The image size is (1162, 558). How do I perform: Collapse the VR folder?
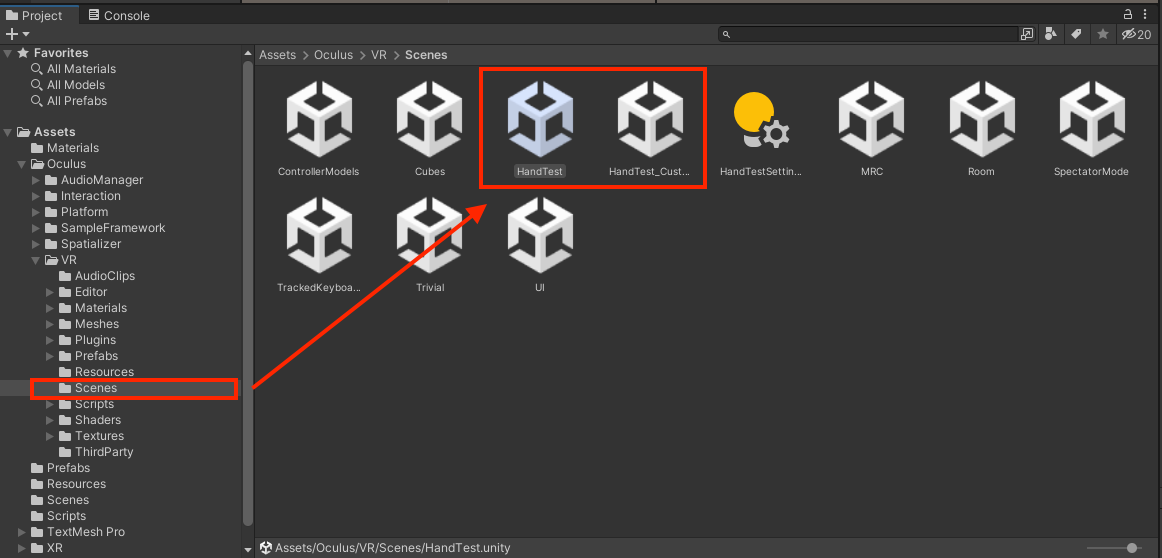36,260
